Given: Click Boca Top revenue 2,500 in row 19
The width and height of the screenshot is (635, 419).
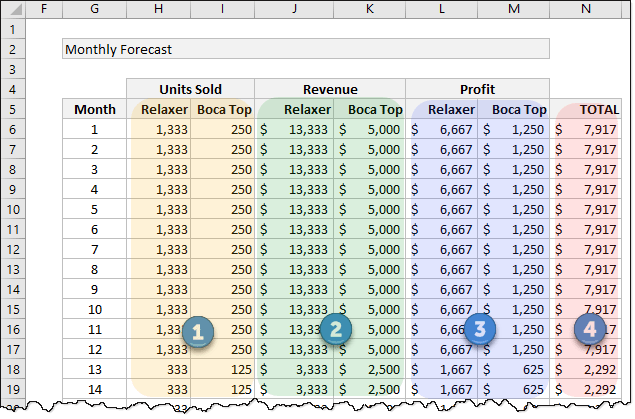Looking at the screenshot, I should coord(369,389).
